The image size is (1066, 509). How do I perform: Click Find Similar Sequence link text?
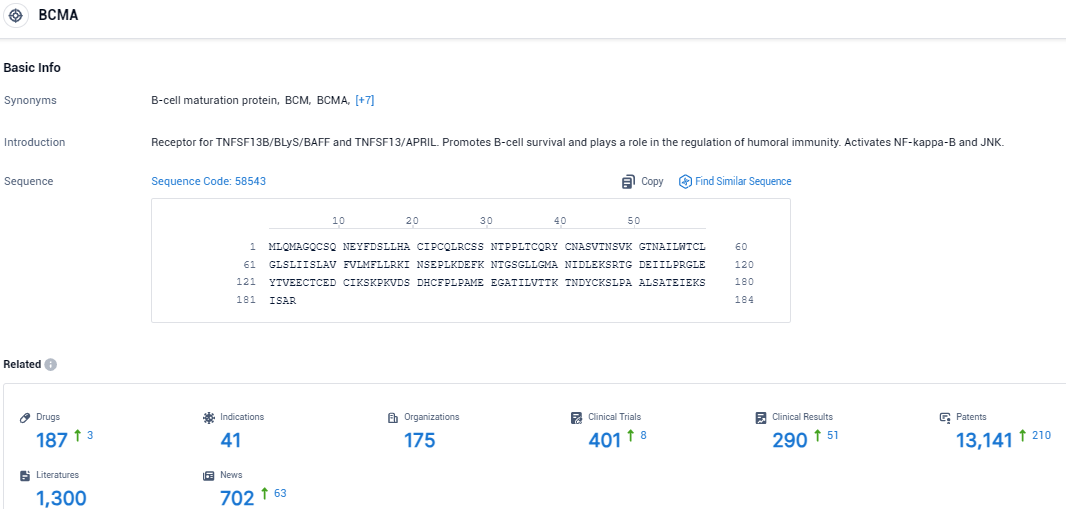(743, 182)
